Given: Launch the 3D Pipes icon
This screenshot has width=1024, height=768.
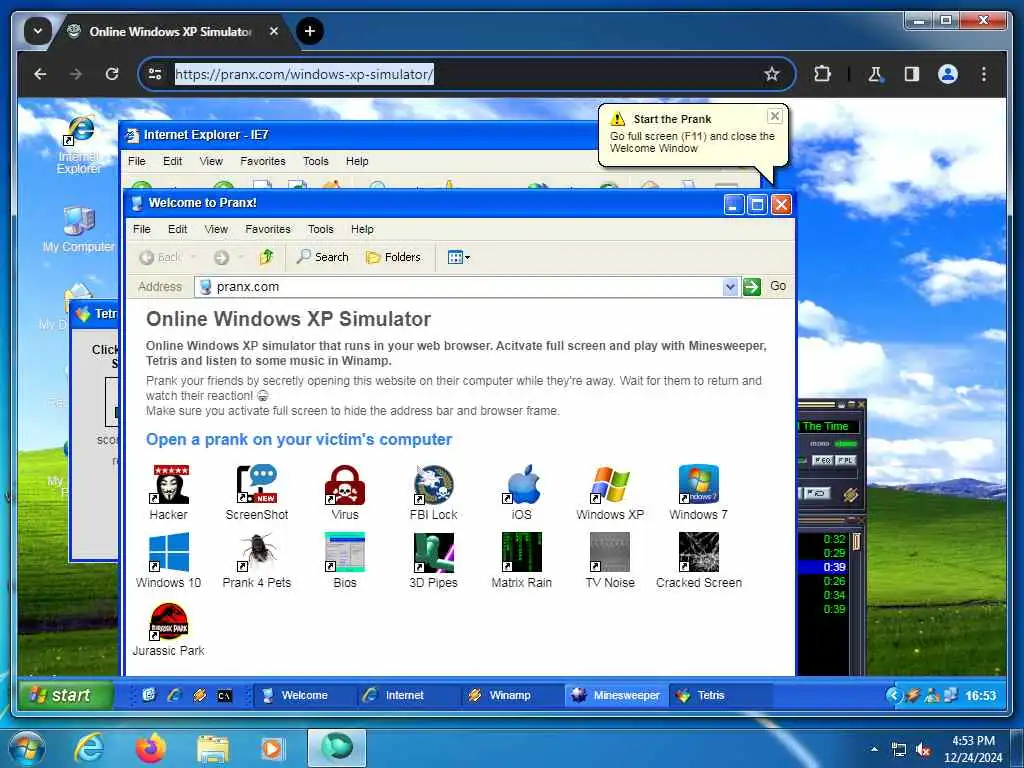Looking at the screenshot, I should tap(434, 560).
